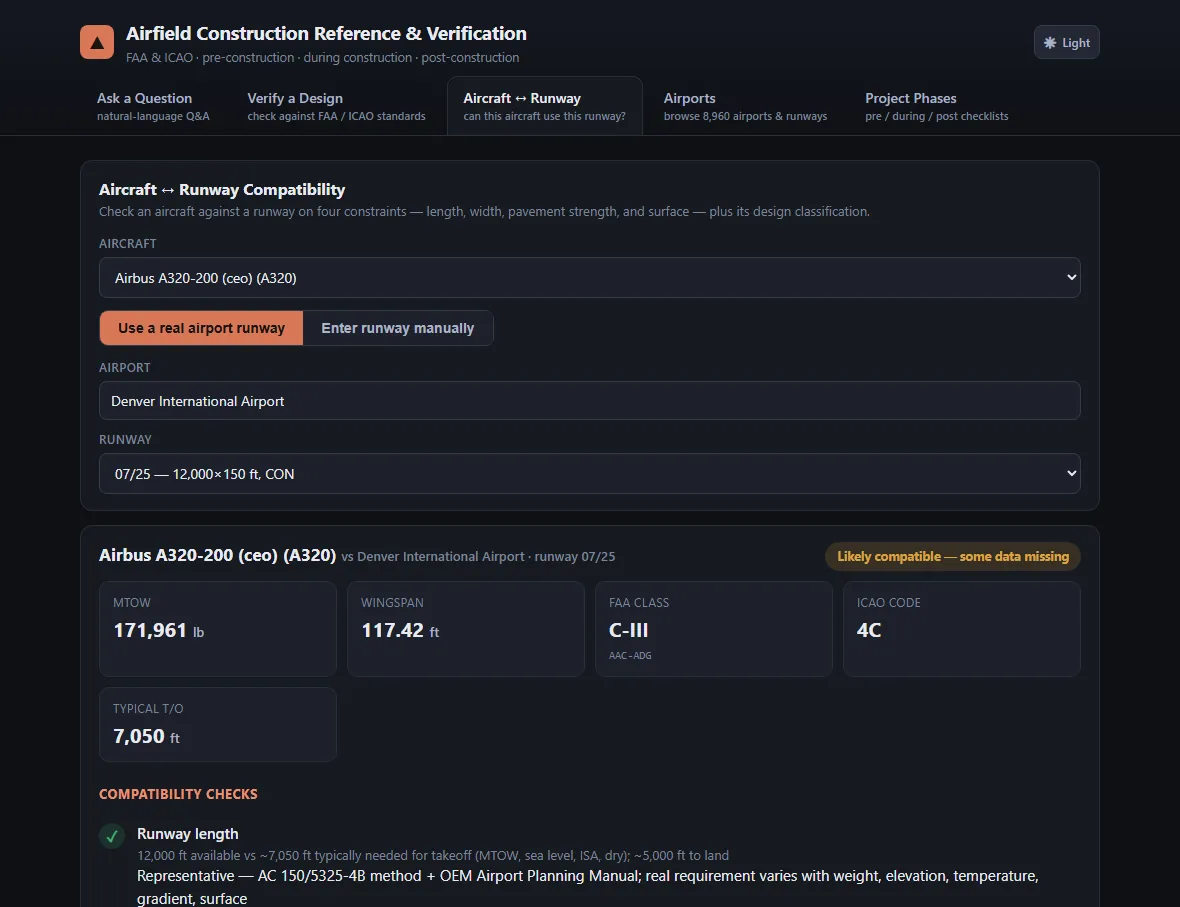Click the 'Compatibility Checks' heading

click(178, 794)
